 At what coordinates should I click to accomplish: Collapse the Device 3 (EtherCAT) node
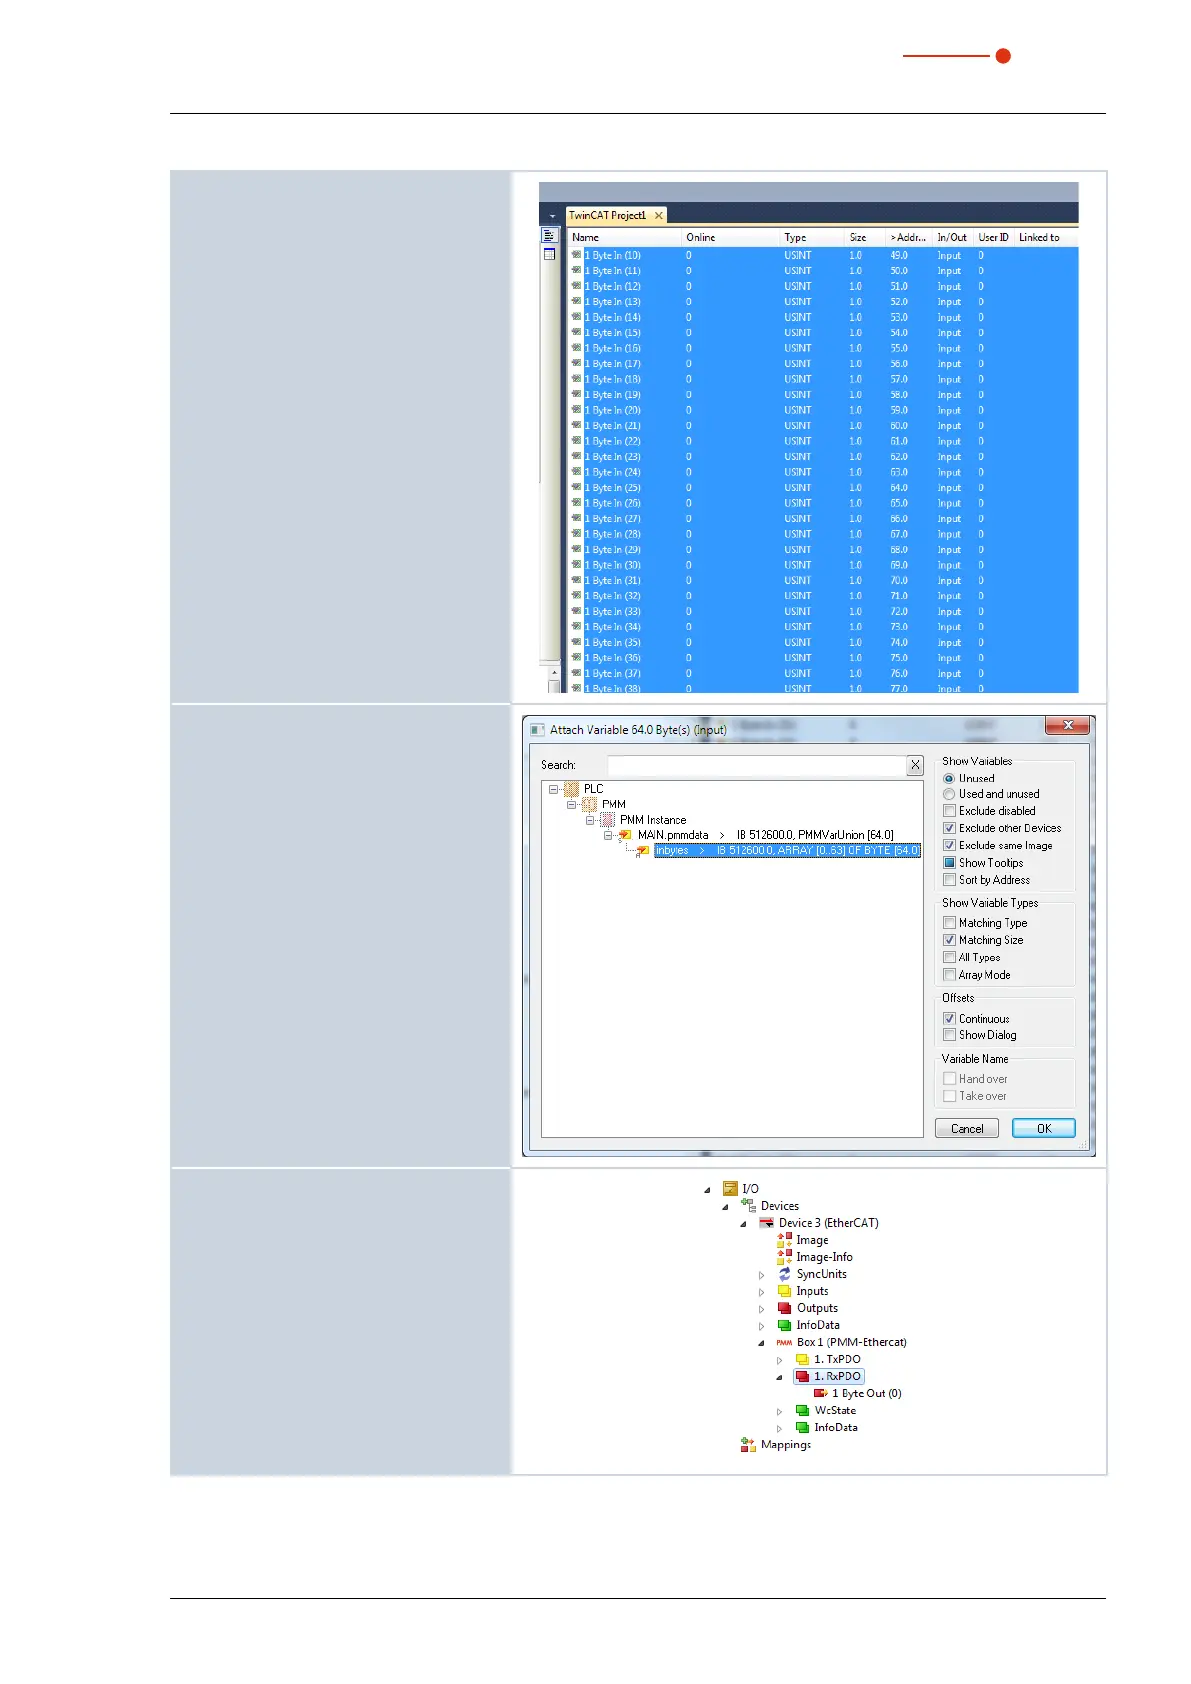[743, 1224]
